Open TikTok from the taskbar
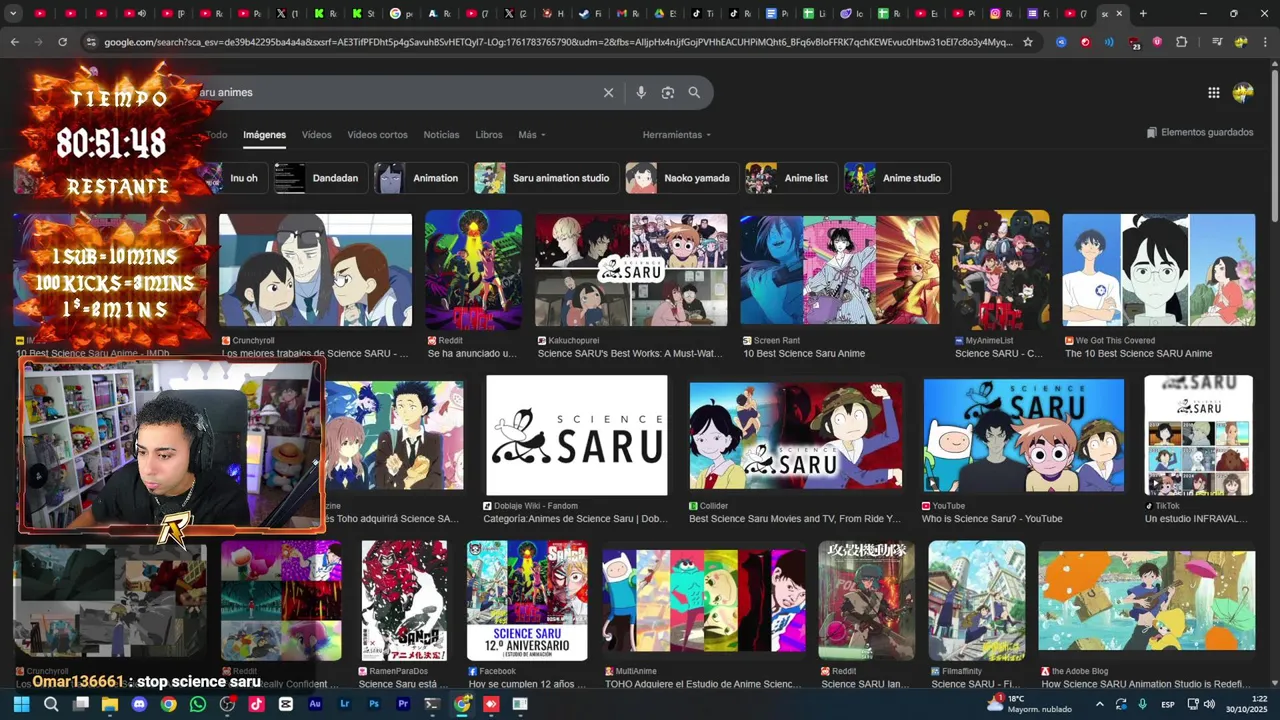This screenshot has height=720, width=1280. coord(257,704)
